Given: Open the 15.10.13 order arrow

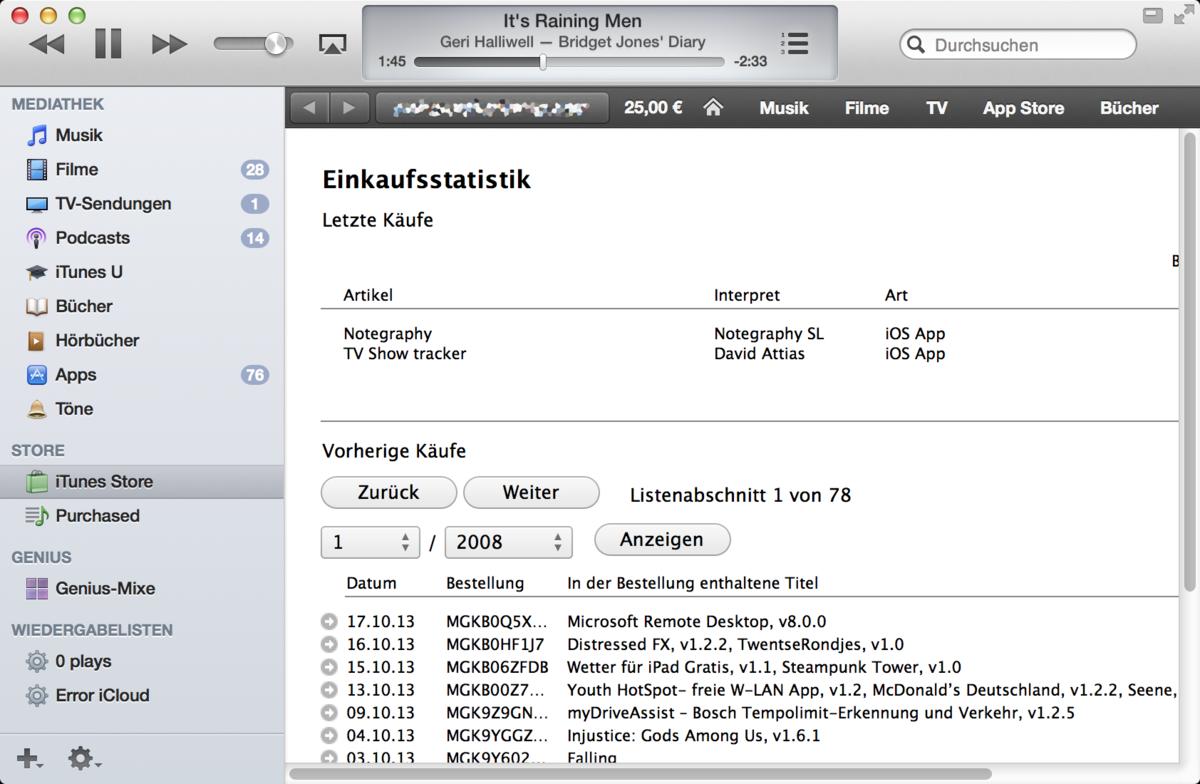Looking at the screenshot, I should (329, 667).
